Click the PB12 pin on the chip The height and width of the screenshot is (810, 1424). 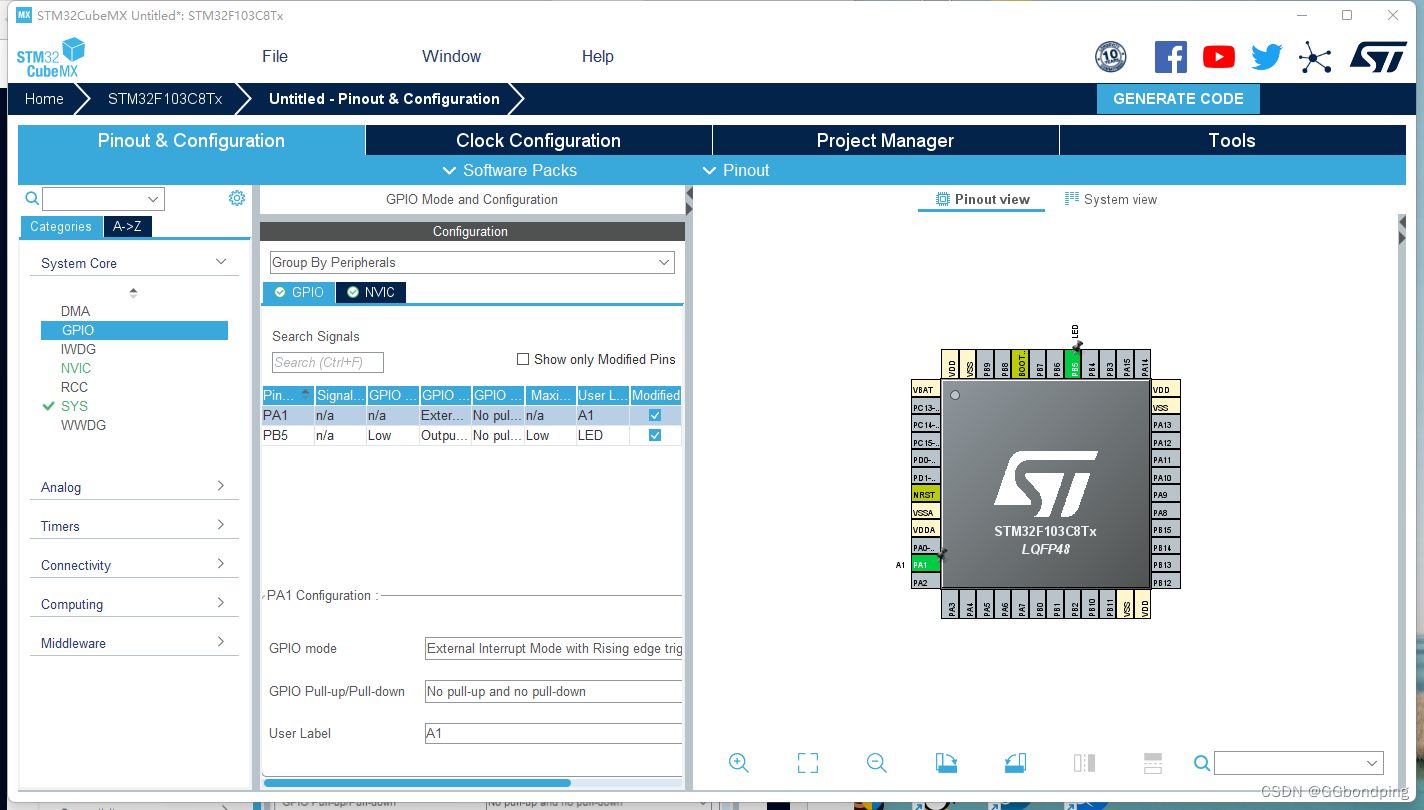pyautogui.click(x=1165, y=582)
